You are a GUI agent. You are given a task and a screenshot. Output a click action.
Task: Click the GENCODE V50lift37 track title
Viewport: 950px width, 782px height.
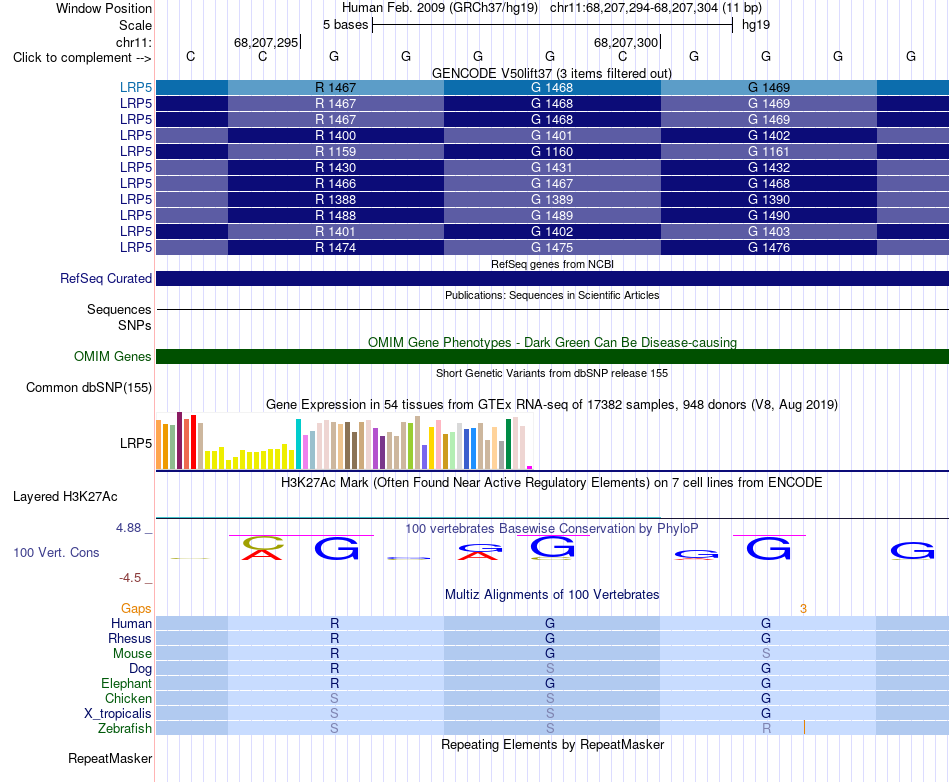552,73
